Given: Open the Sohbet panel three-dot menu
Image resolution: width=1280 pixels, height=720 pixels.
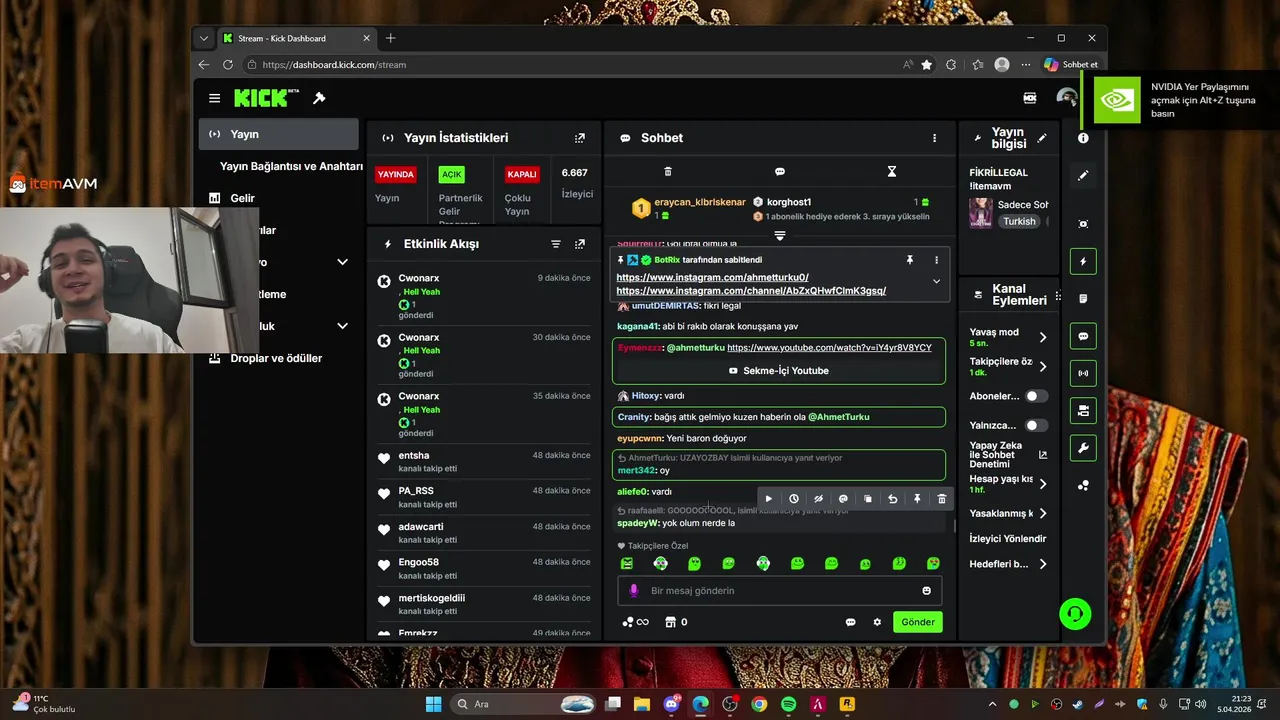Looking at the screenshot, I should [x=935, y=138].
